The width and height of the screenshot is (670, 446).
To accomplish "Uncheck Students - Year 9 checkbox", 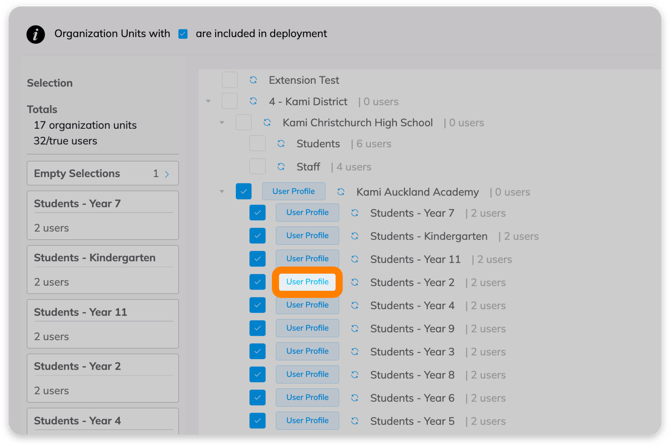I will [257, 328].
